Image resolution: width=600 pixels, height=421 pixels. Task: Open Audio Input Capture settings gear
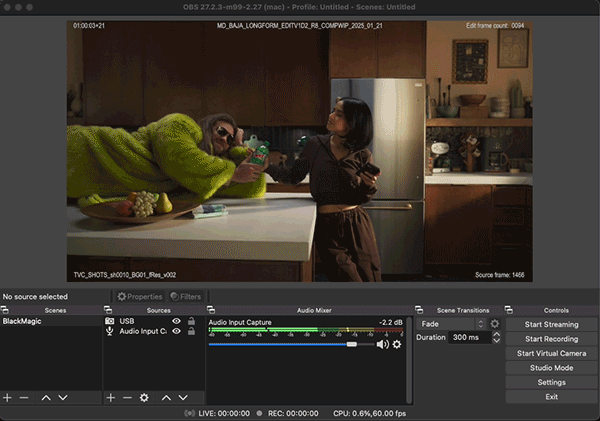click(x=397, y=344)
